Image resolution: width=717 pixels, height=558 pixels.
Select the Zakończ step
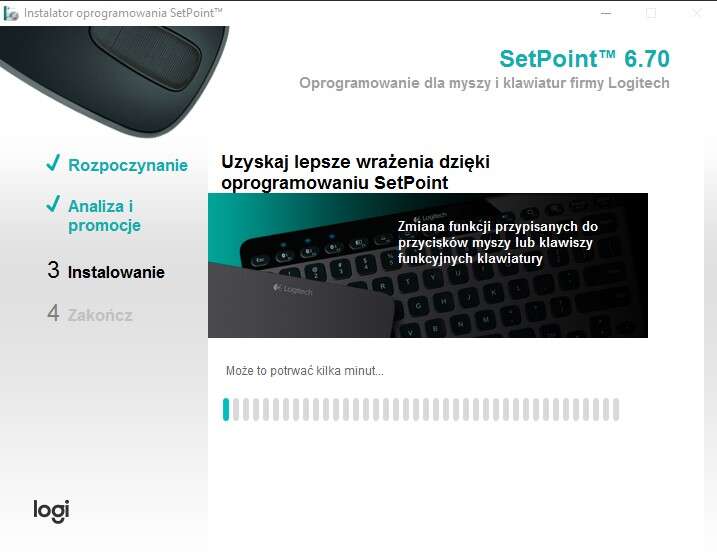click(x=100, y=315)
